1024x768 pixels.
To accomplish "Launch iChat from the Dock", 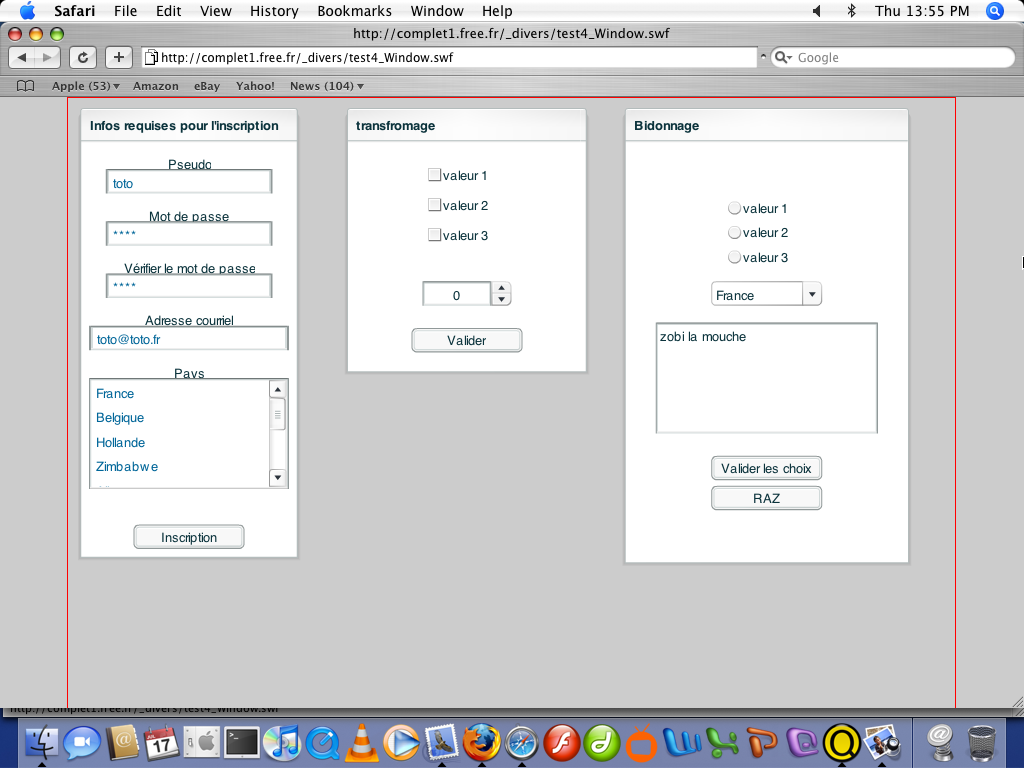I will pos(81,743).
